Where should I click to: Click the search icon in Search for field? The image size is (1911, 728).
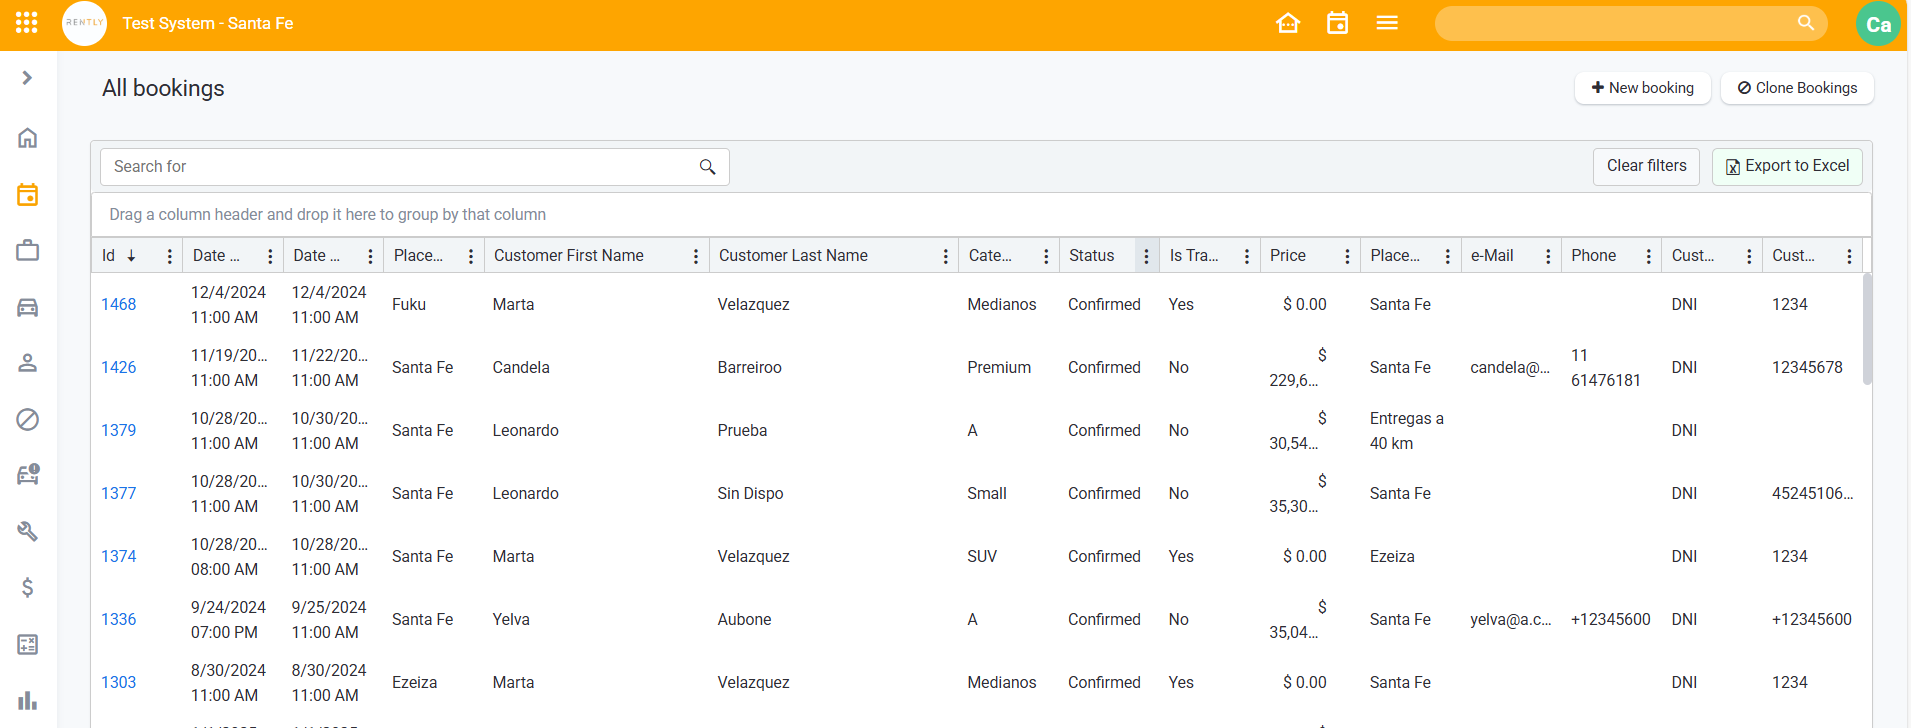pos(707,167)
